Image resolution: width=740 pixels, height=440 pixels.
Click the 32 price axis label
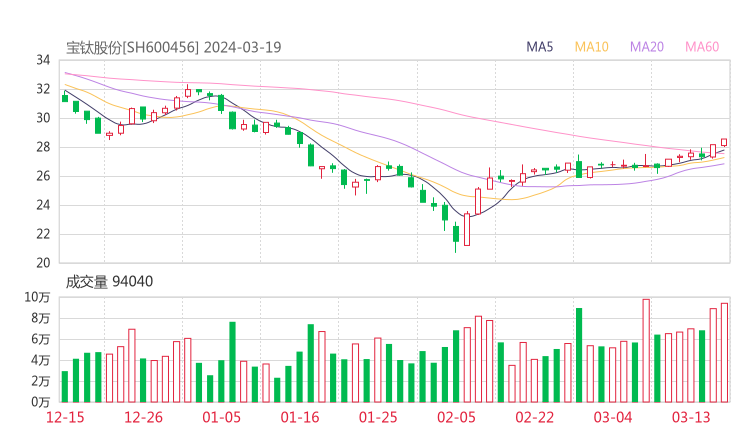[x=43, y=89]
